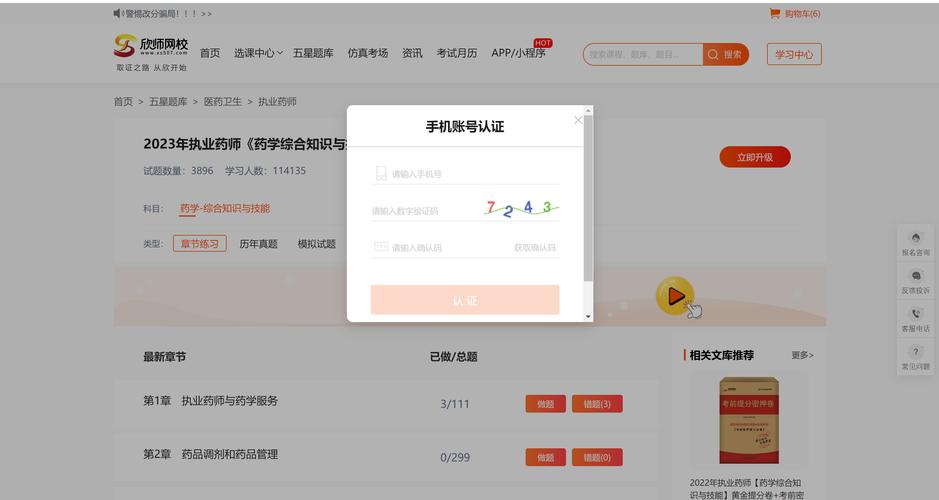The height and width of the screenshot is (500, 939).
Task: Open 学习中心 button
Action: coord(794,54)
